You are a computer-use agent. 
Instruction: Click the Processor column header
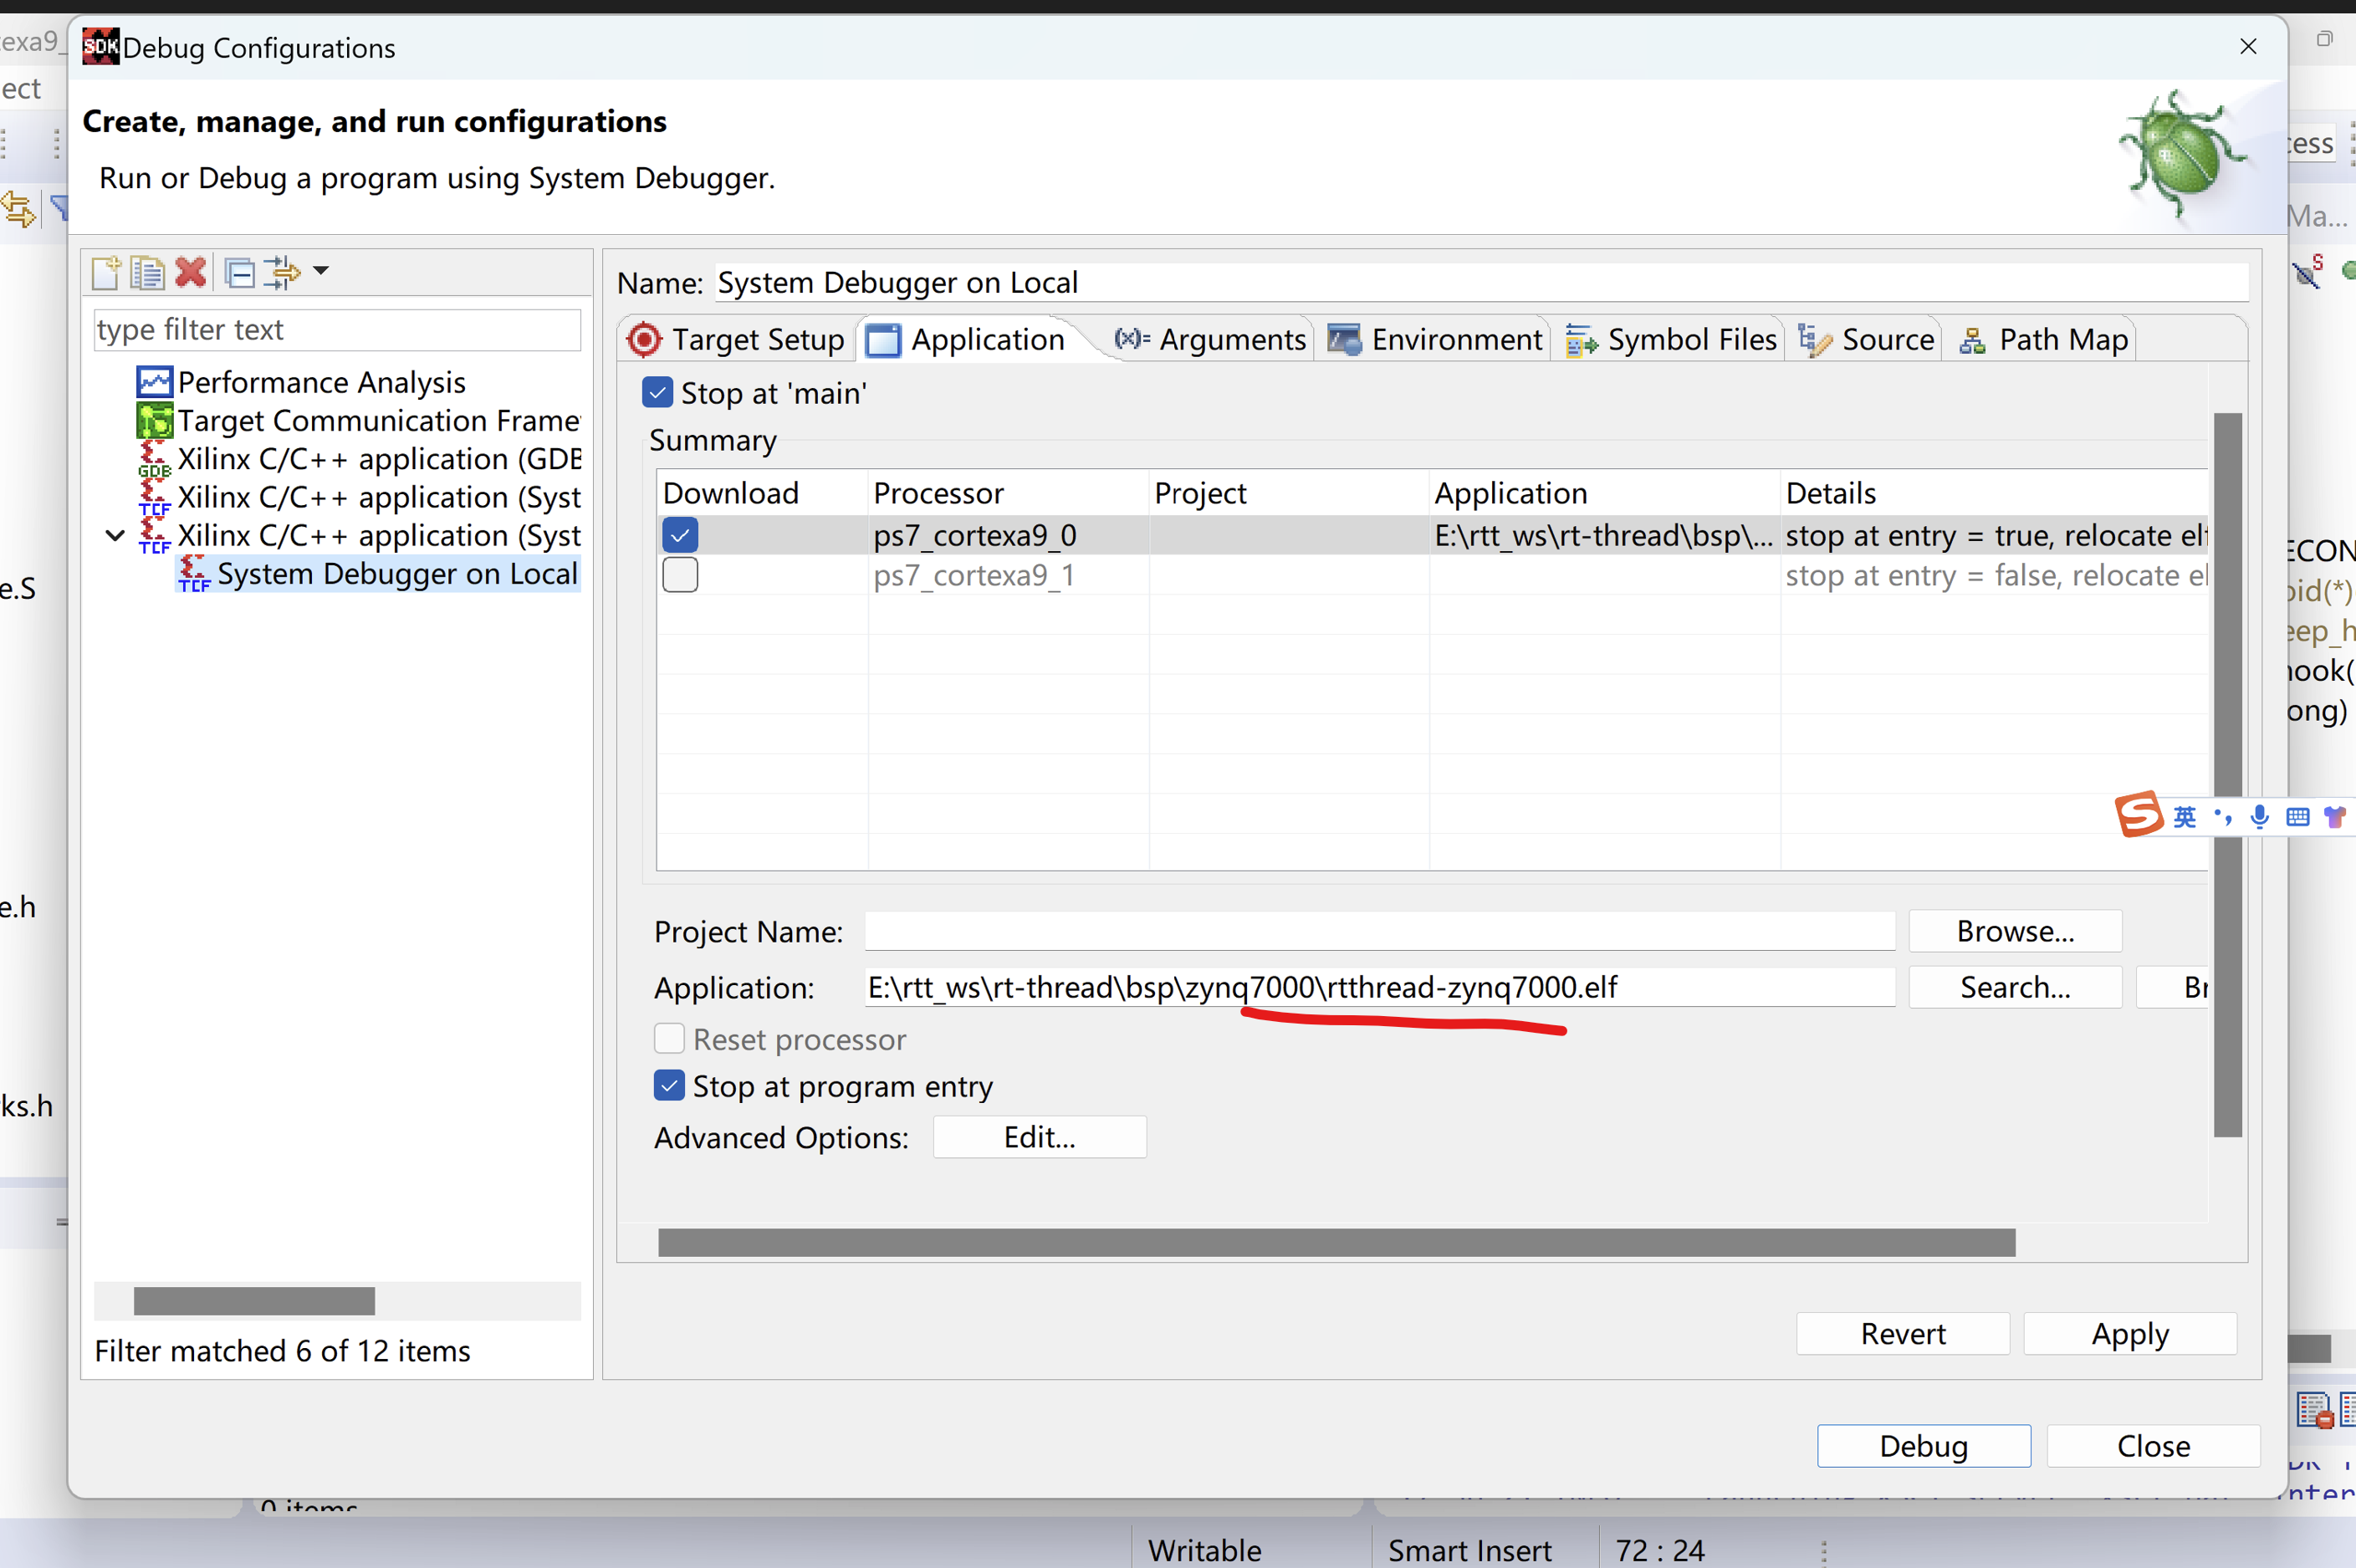click(1008, 493)
